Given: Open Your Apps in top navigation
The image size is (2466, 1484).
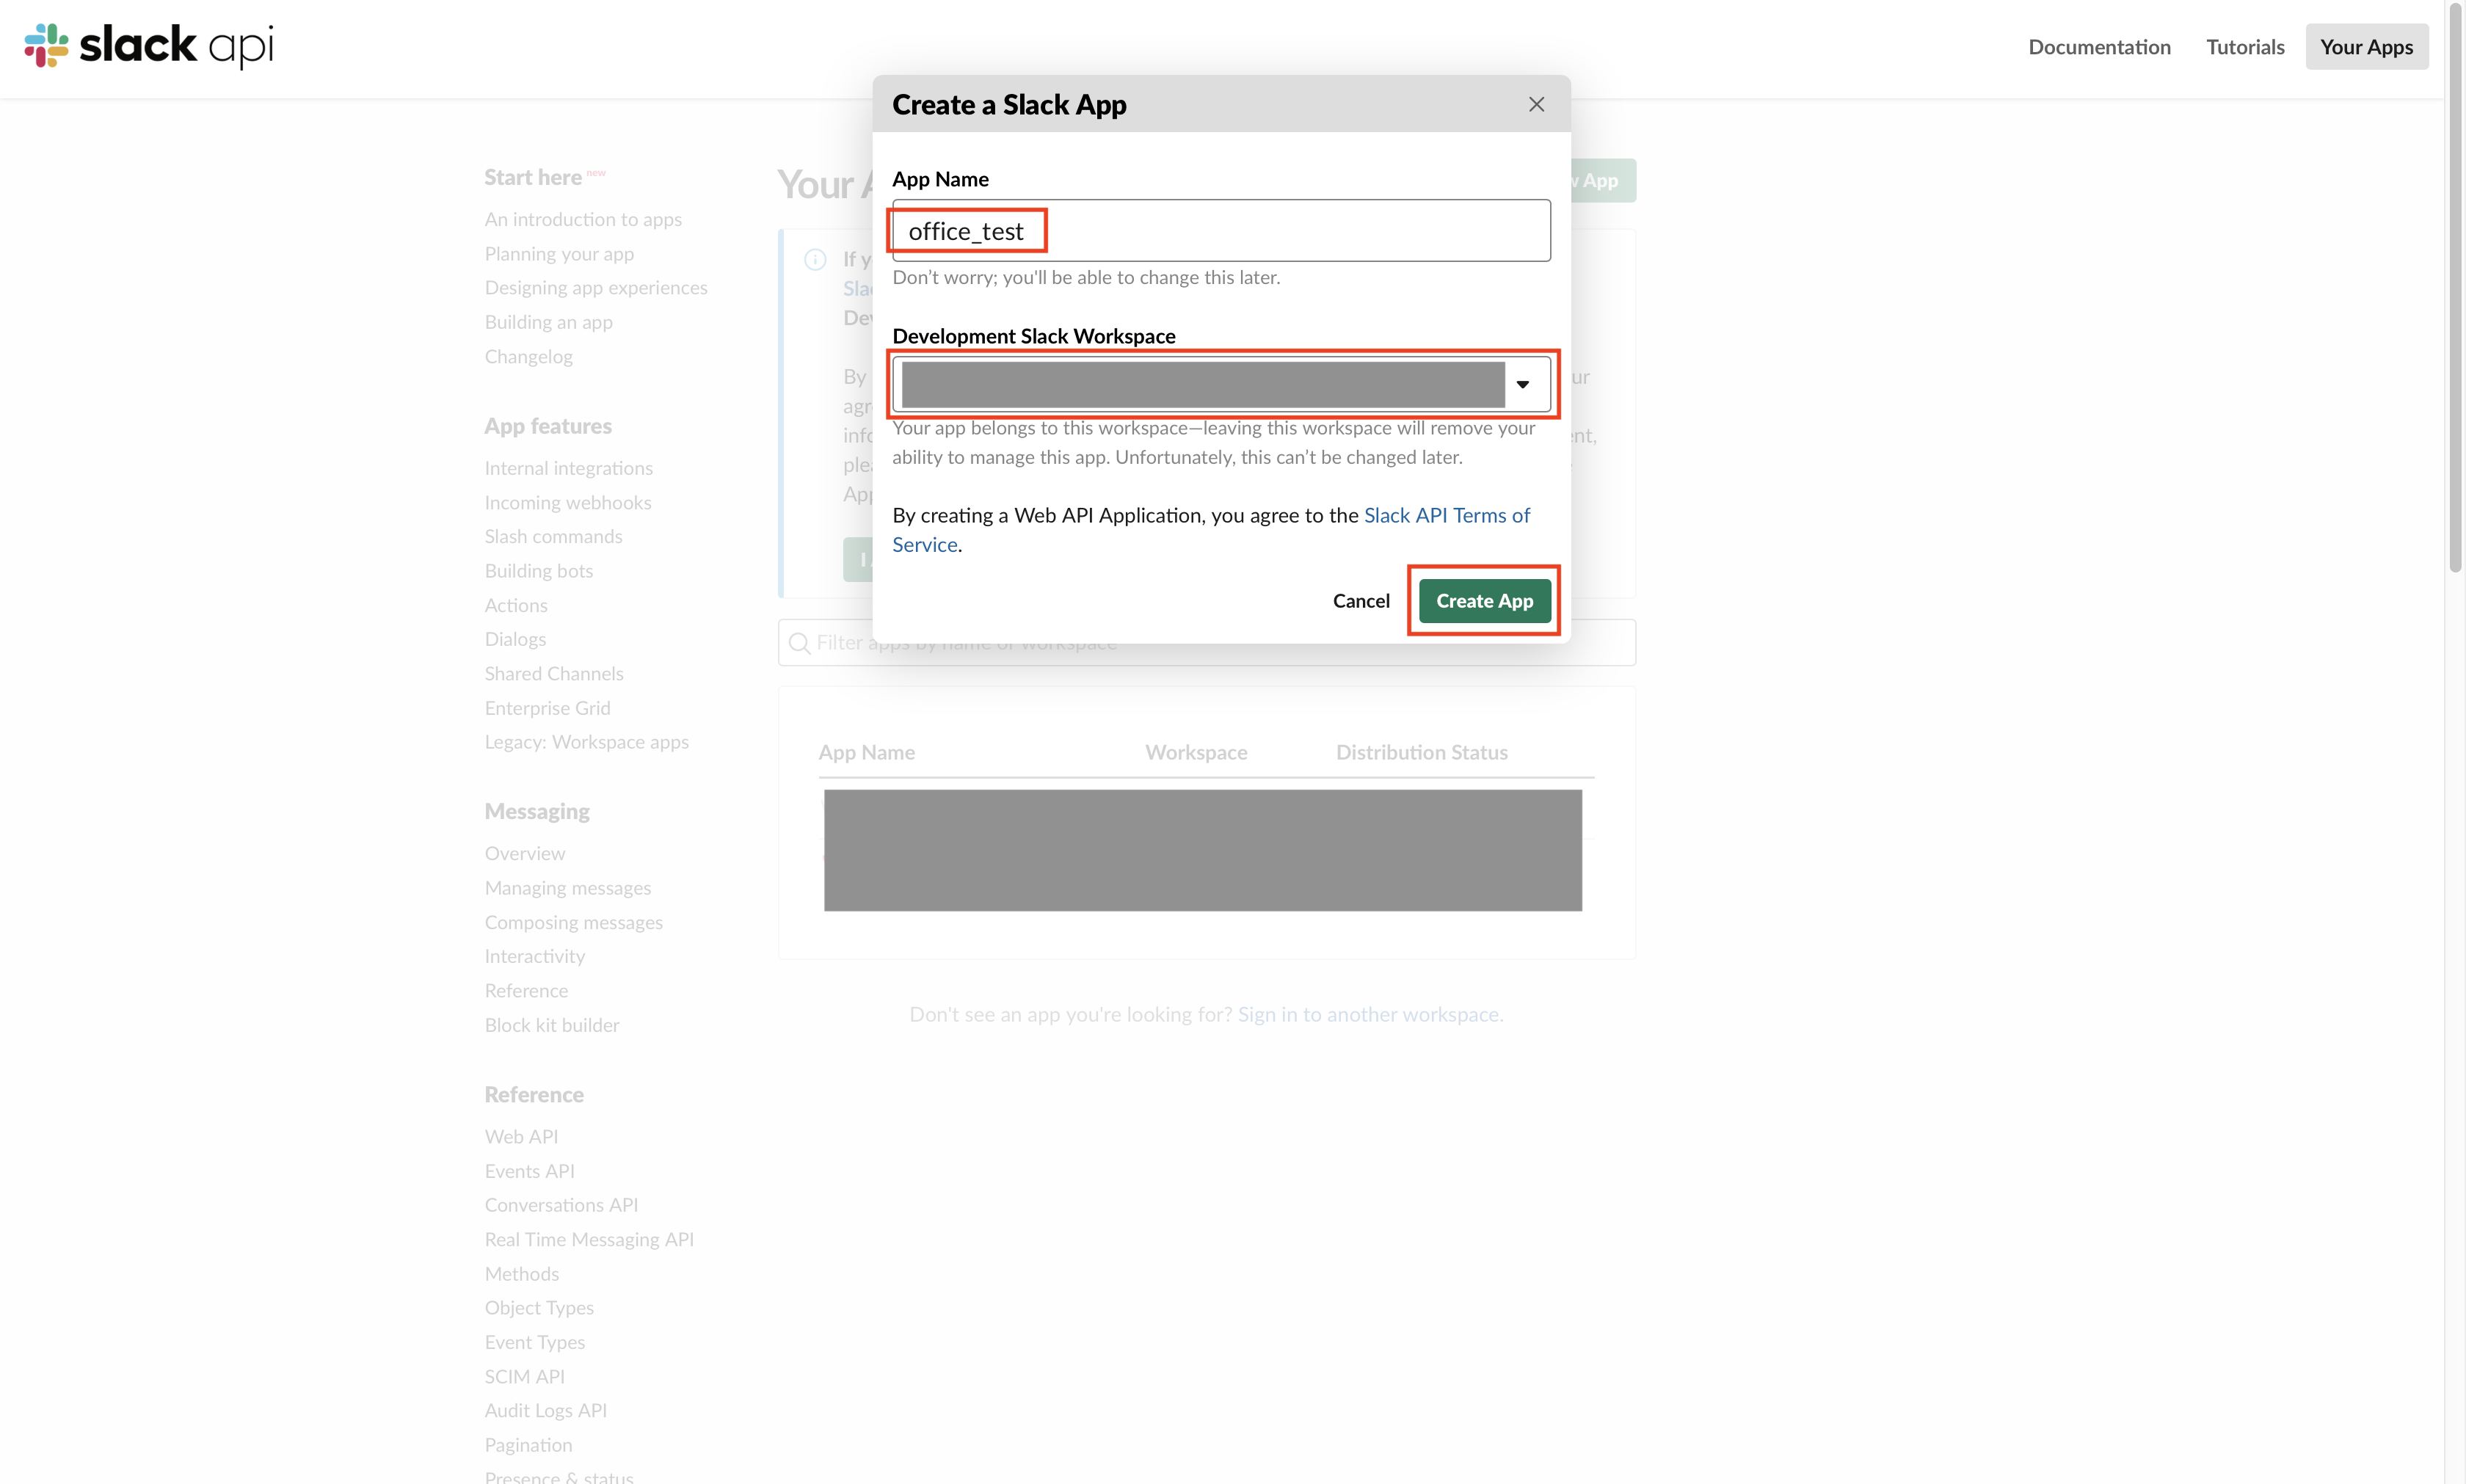Looking at the screenshot, I should [x=2366, y=47].
